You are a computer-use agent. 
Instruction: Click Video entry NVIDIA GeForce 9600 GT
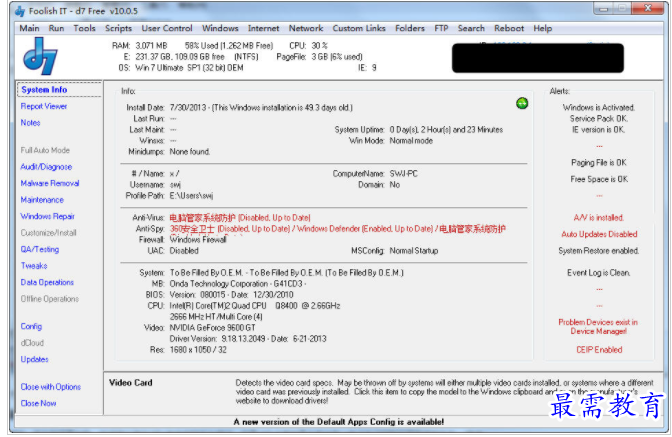click(213, 328)
